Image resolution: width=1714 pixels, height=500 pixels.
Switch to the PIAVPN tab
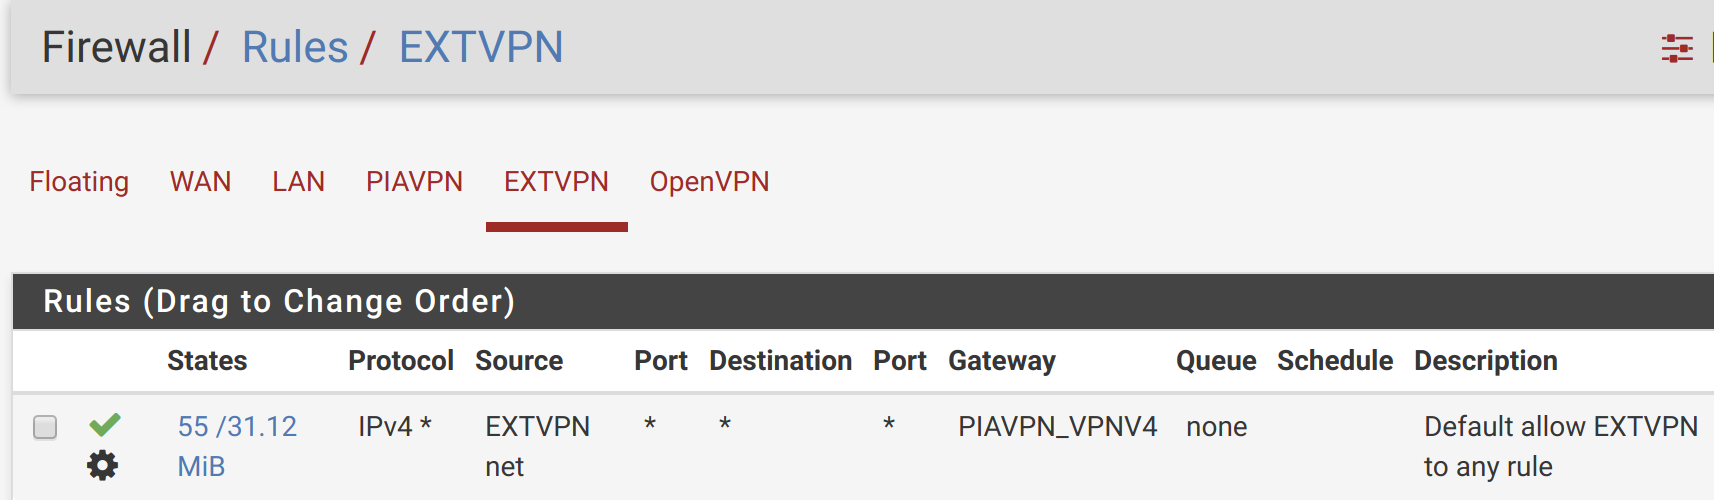[414, 182]
